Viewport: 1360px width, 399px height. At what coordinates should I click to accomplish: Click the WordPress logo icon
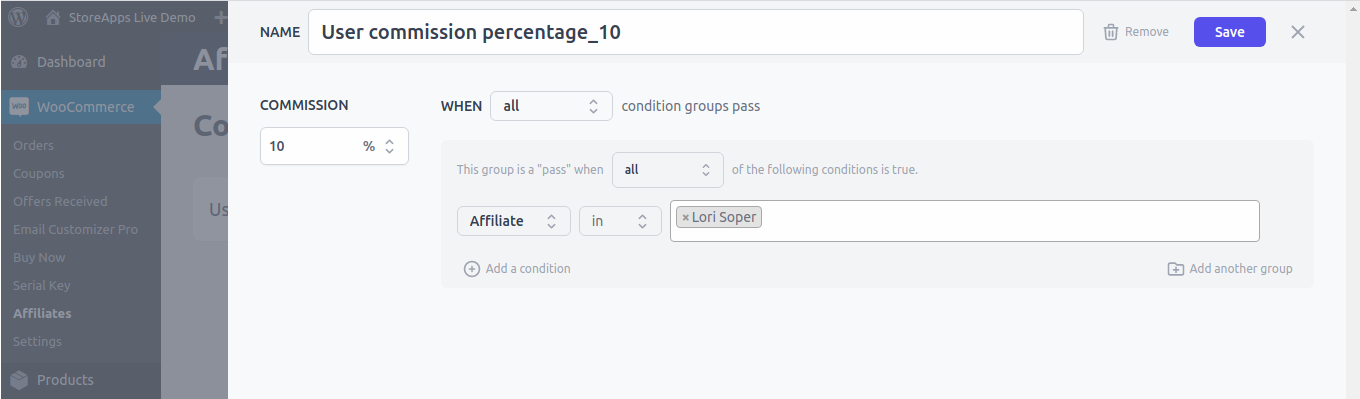20,17
